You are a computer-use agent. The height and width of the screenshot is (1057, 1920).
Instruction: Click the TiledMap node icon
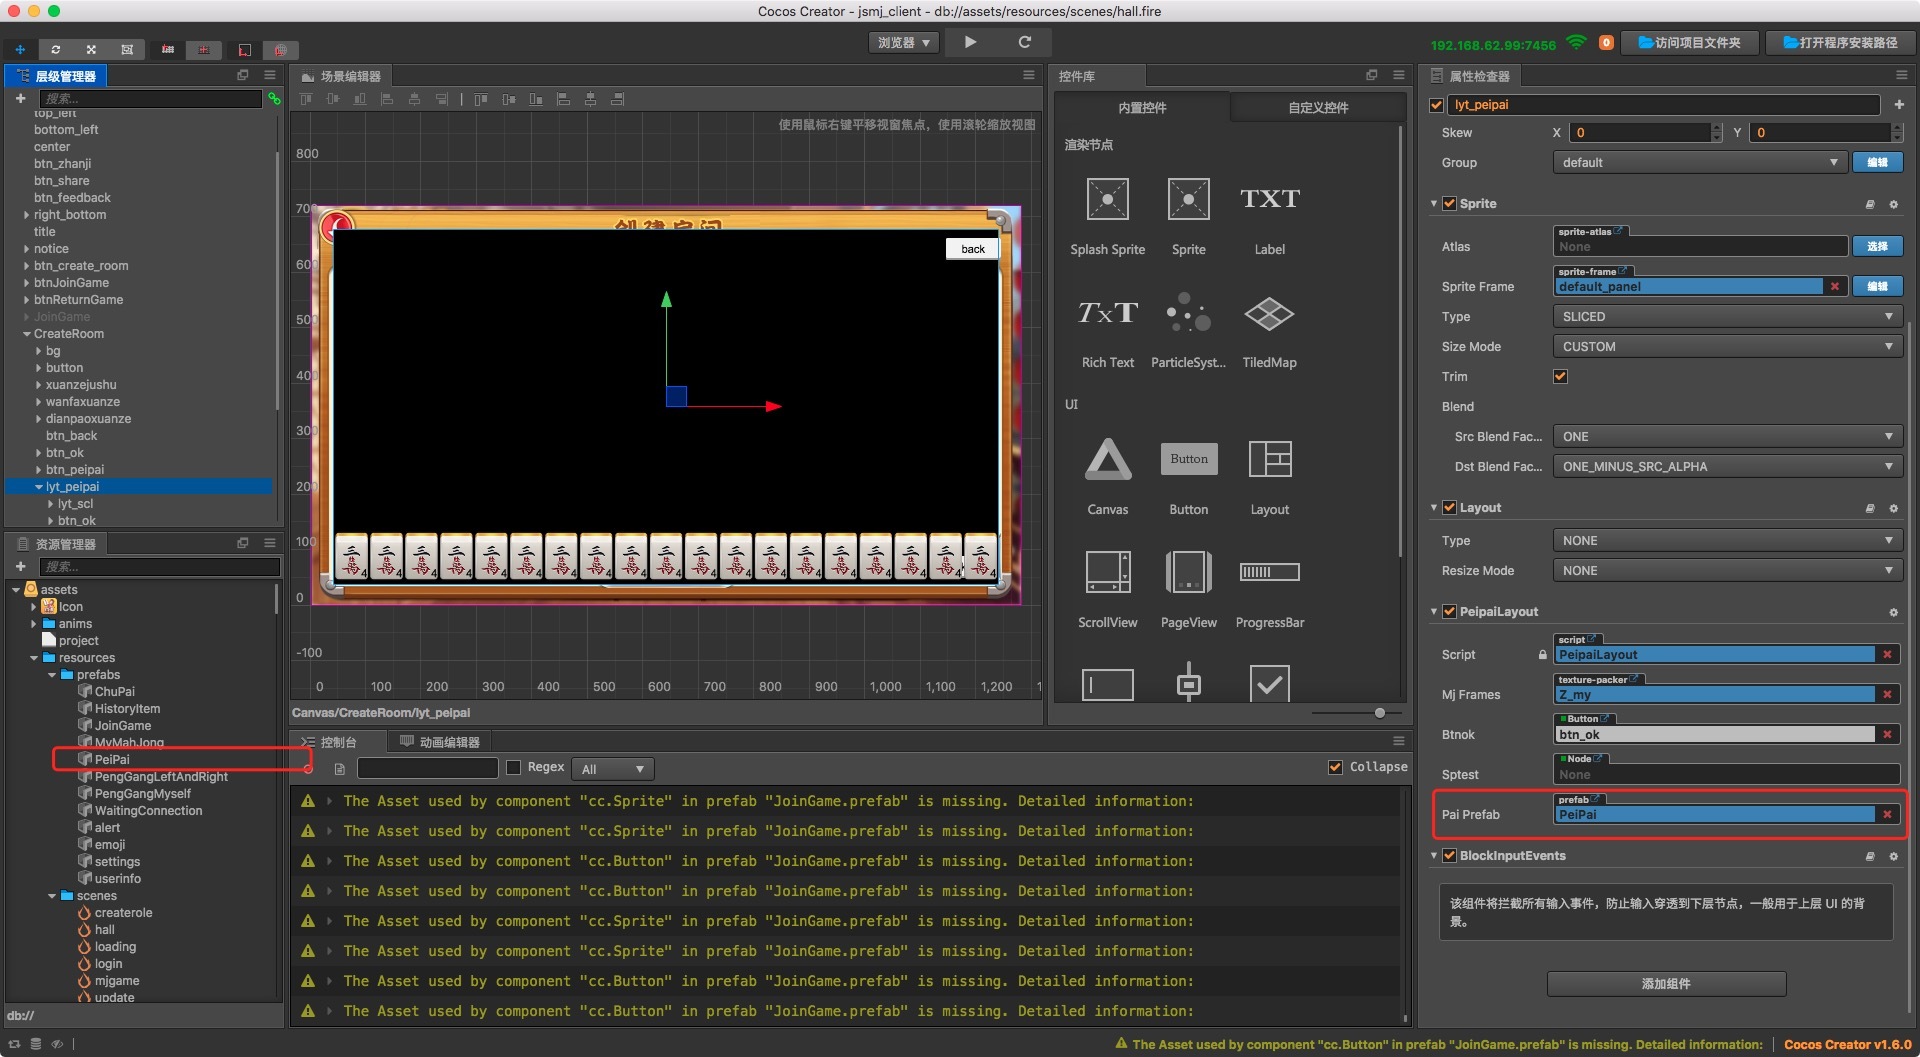coord(1269,315)
